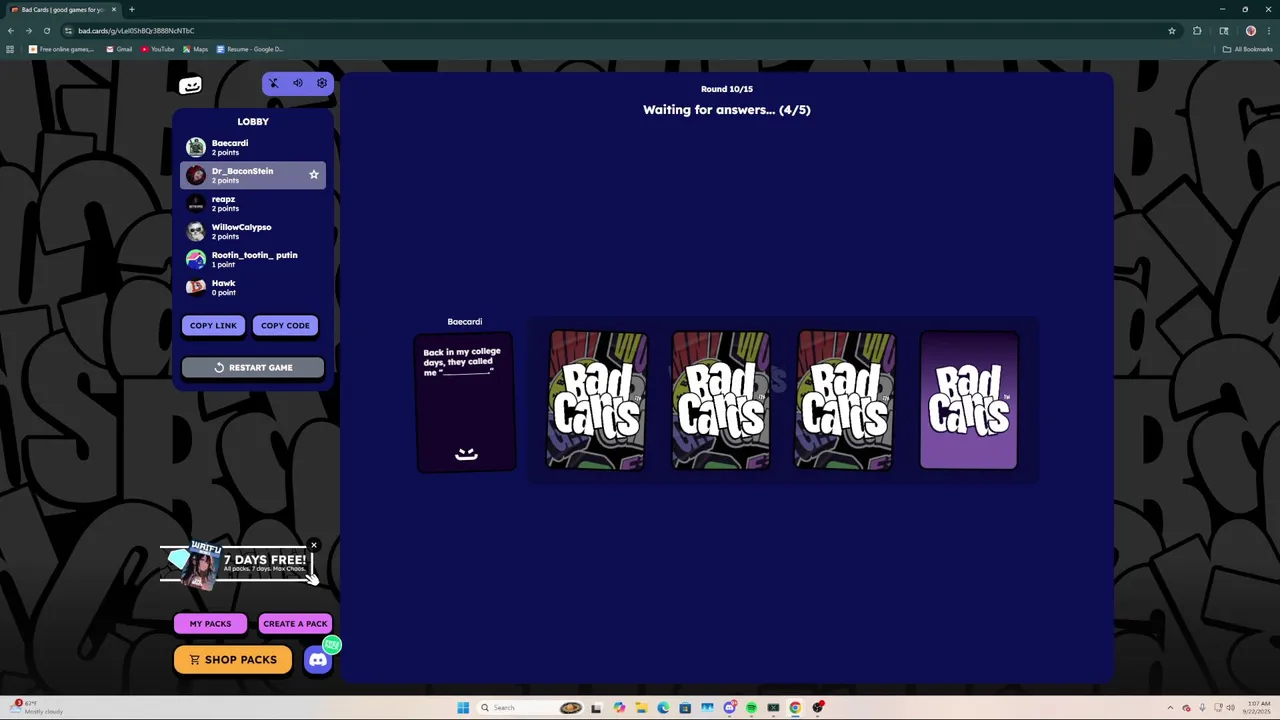Image resolution: width=1280 pixels, height=720 pixels.
Task: Open the Chrome profile avatar
Action: tap(1251, 31)
